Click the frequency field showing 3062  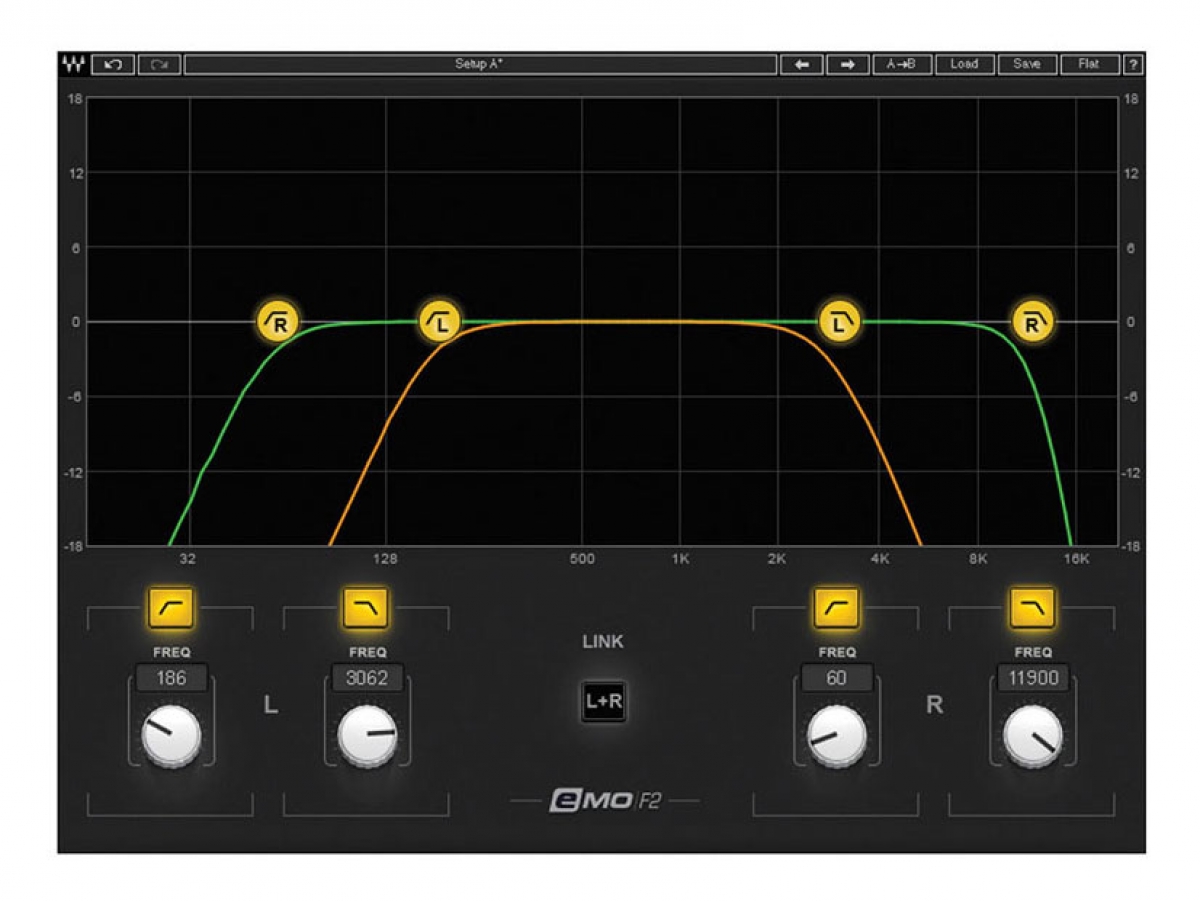tap(366, 678)
